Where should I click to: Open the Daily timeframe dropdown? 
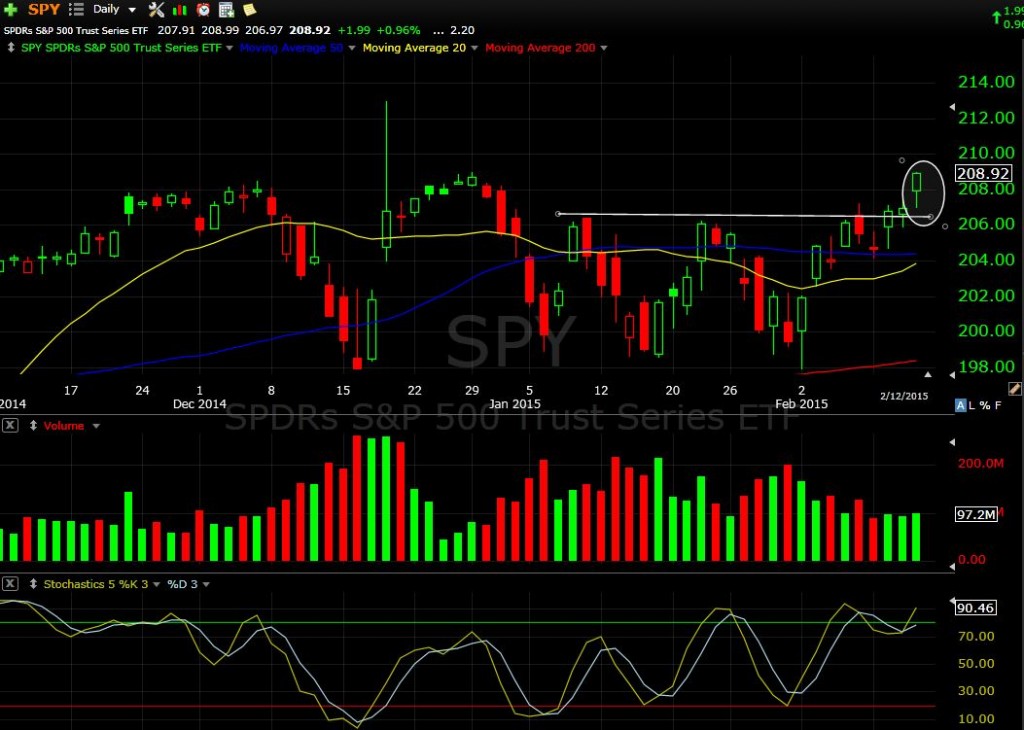[x=132, y=10]
